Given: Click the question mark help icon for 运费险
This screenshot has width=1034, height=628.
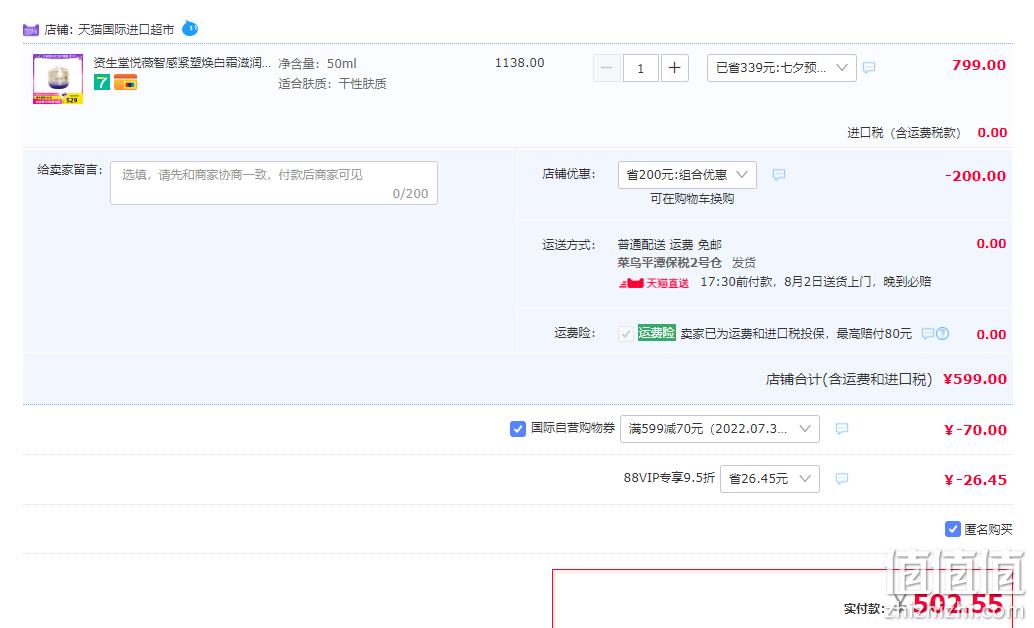Looking at the screenshot, I should tap(943, 334).
